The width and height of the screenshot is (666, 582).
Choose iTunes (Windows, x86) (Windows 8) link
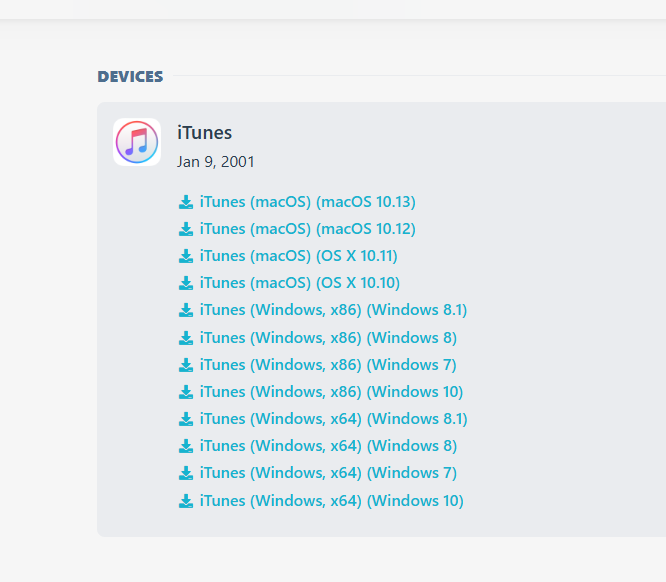click(x=328, y=338)
